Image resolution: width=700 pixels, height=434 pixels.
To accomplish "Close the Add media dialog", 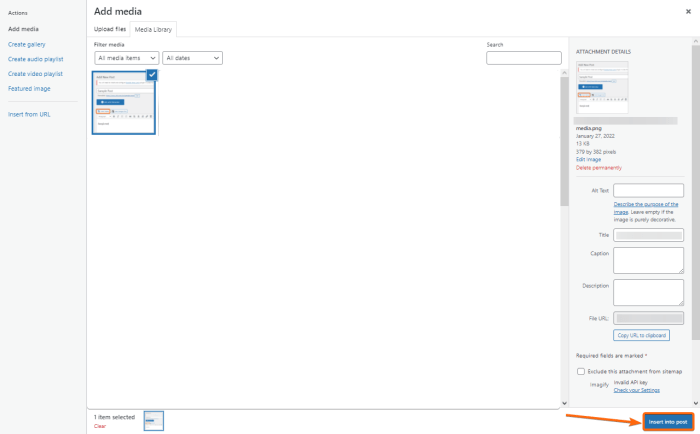I will (x=687, y=11).
